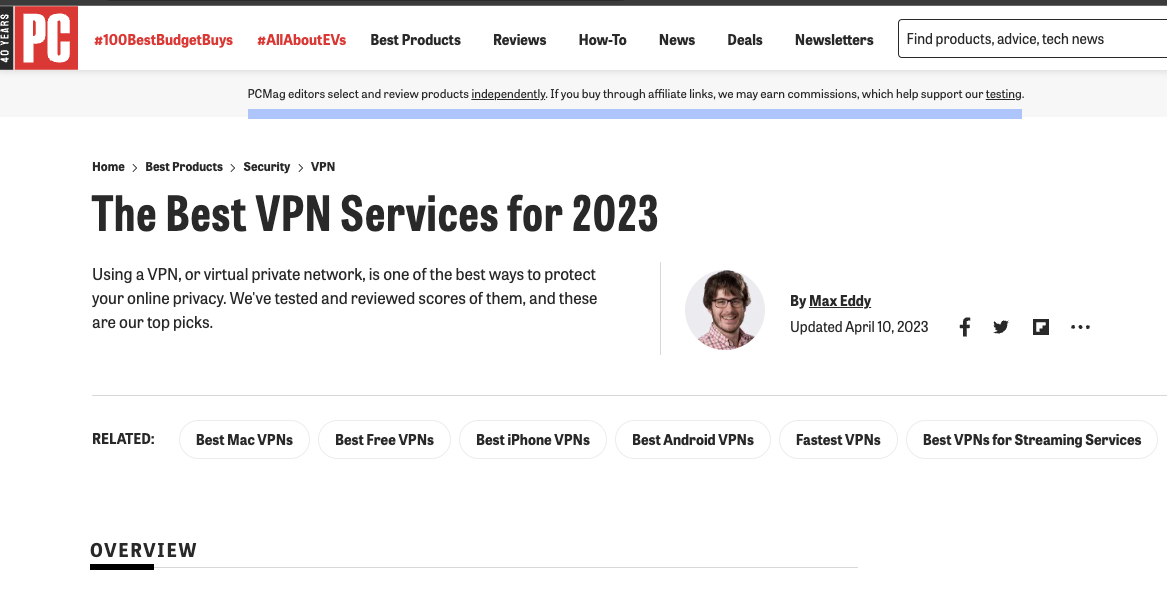Image resolution: width=1167 pixels, height=589 pixels.
Task: Open Max Eddy's author photo
Action: pos(725,310)
